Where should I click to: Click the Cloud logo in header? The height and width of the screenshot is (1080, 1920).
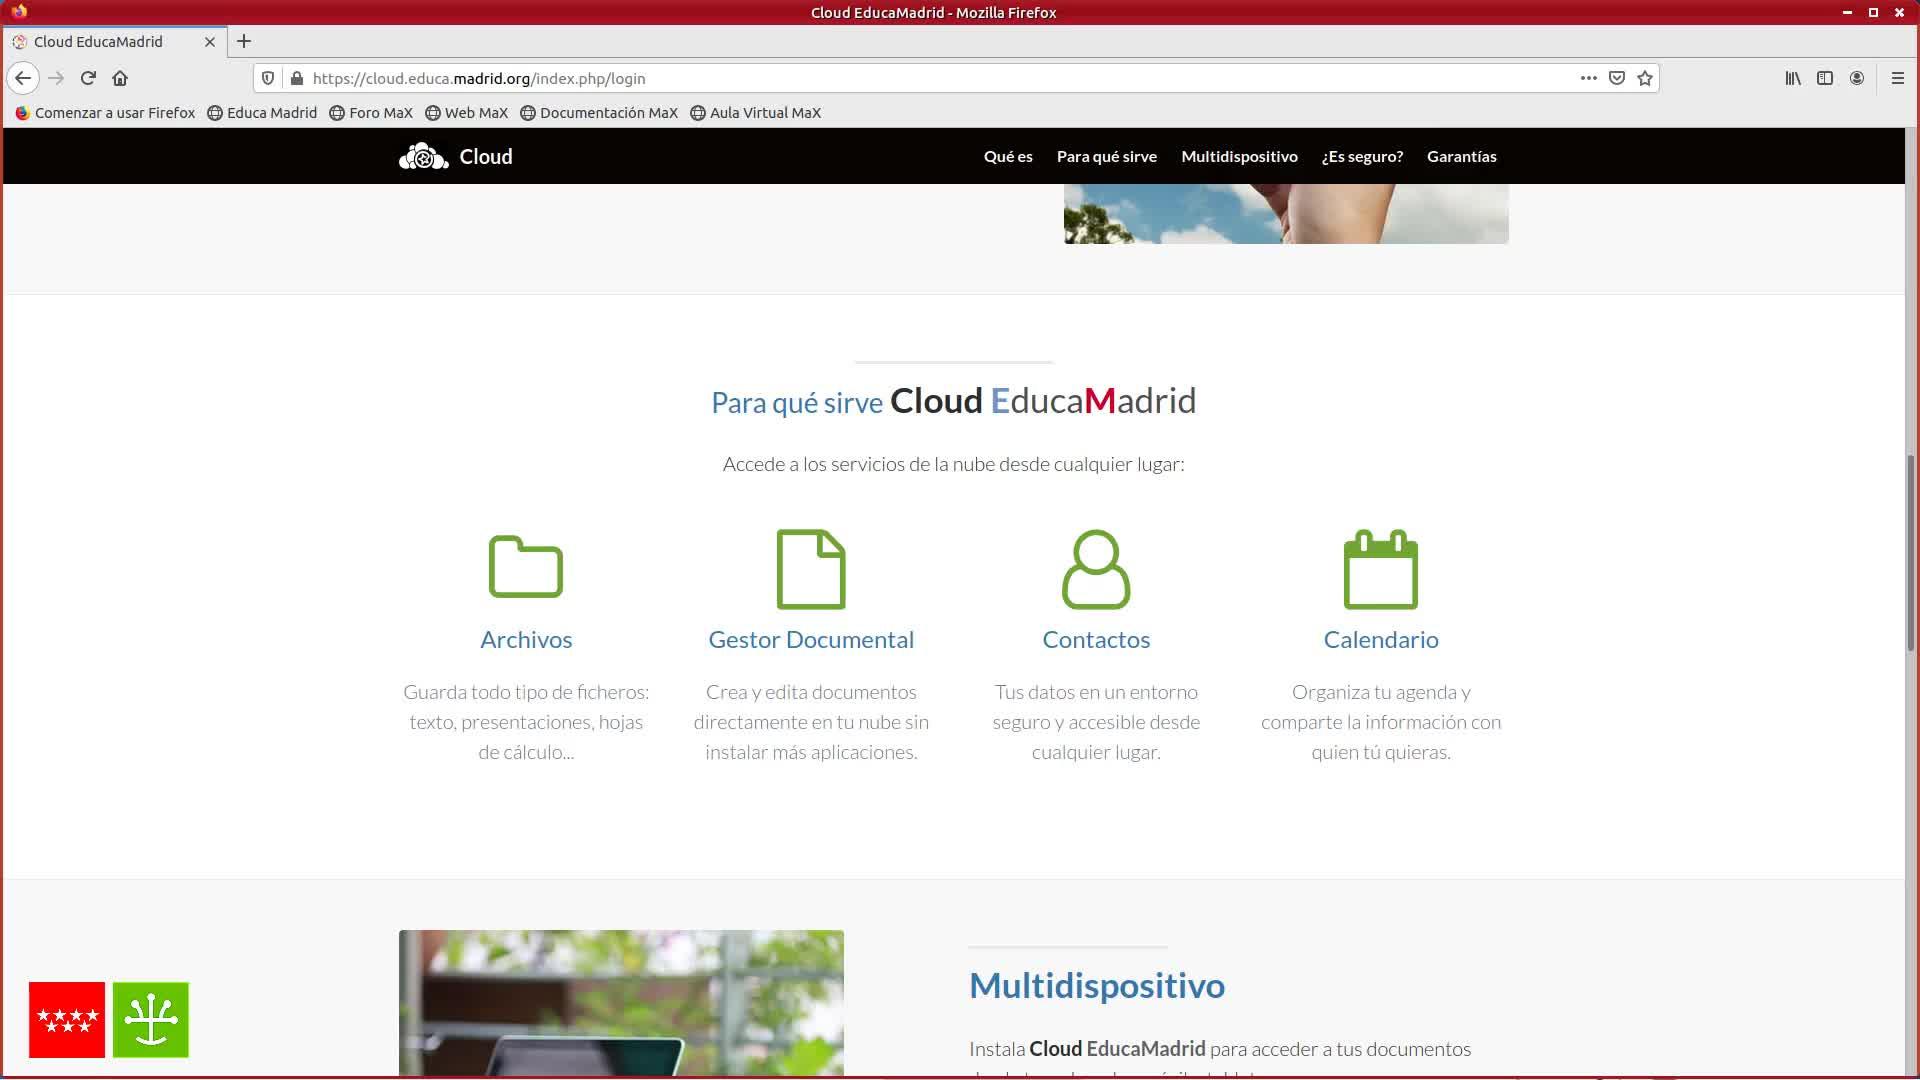tap(456, 157)
